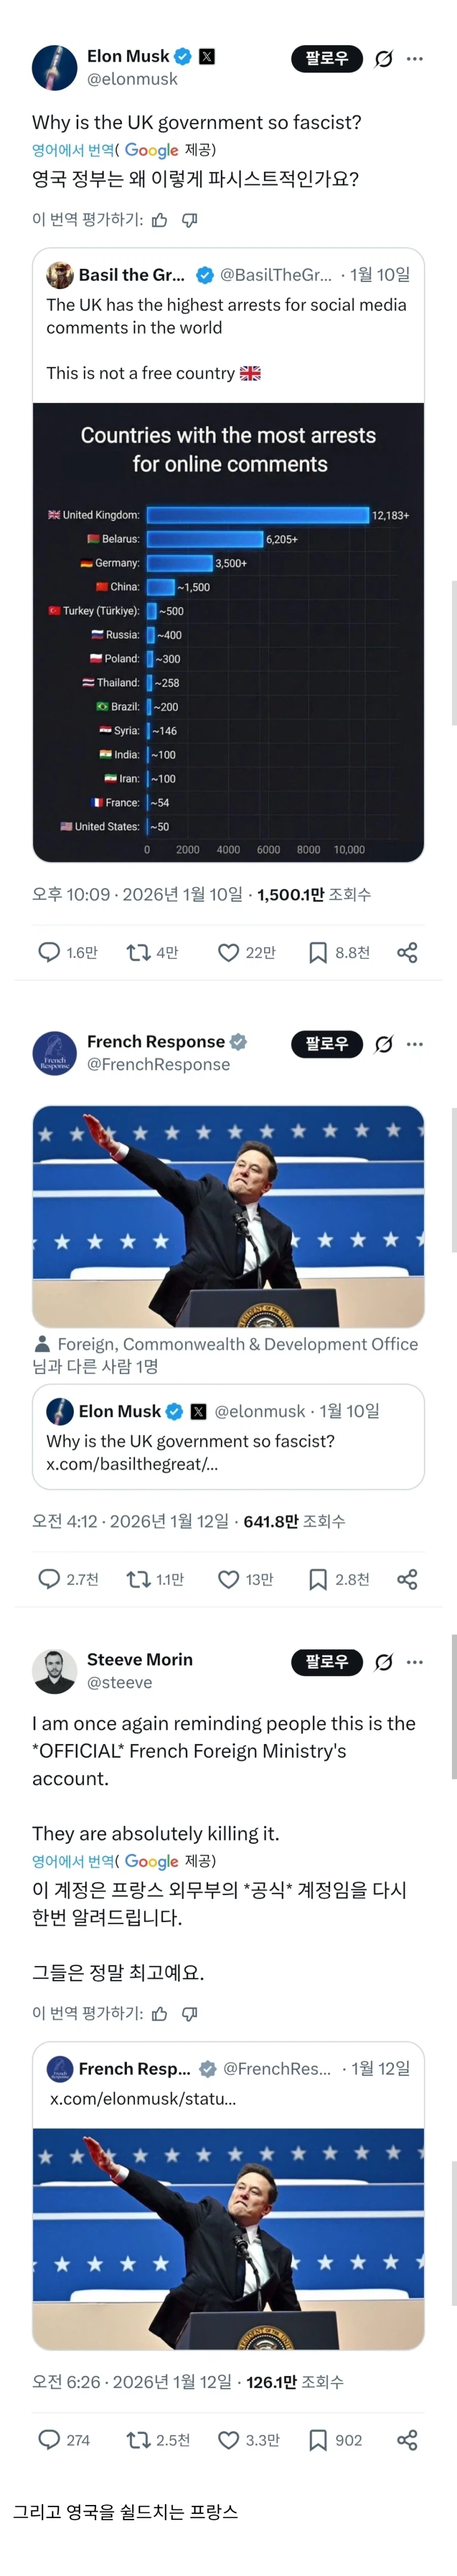Bookmark Elon Musk's tweet

[x=318, y=952]
